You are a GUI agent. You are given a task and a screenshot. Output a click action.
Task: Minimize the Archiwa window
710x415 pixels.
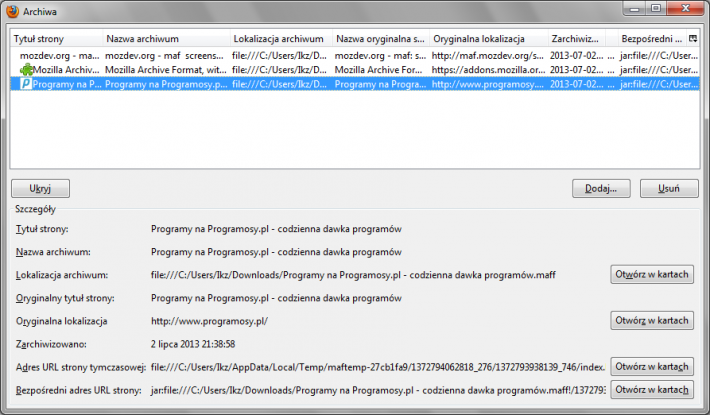[635, 9]
